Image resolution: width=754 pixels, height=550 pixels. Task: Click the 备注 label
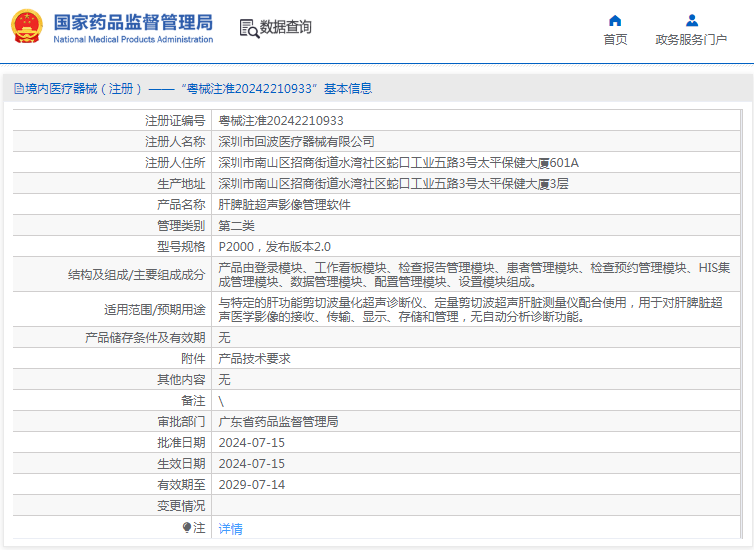[x=193, y=400]
